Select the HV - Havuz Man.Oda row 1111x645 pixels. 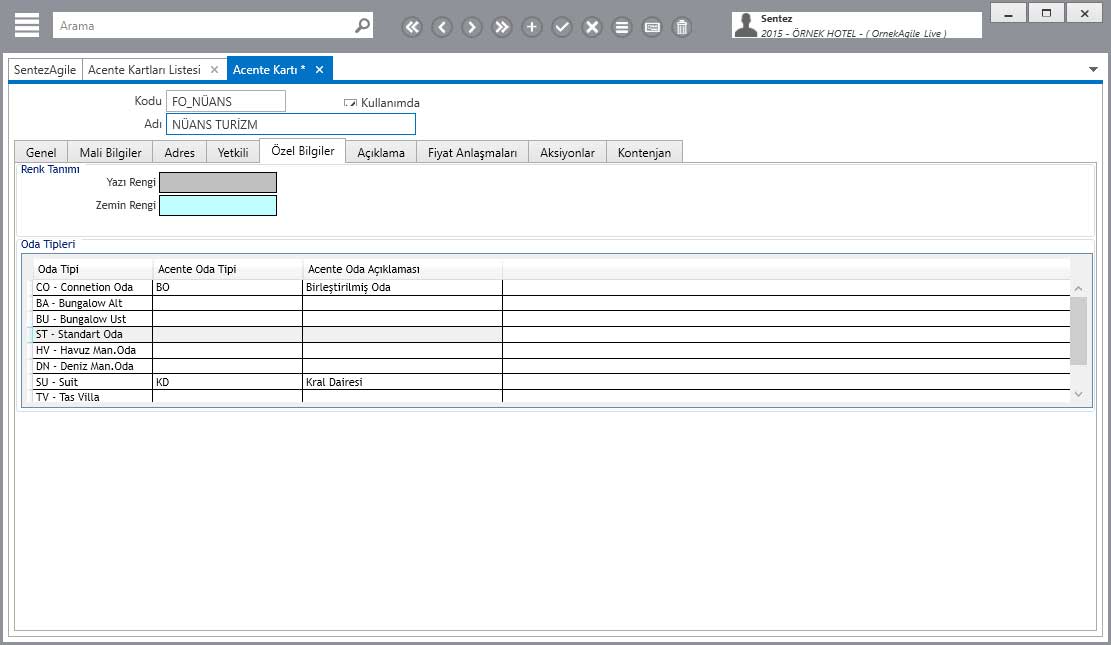(x=551, y=350)
